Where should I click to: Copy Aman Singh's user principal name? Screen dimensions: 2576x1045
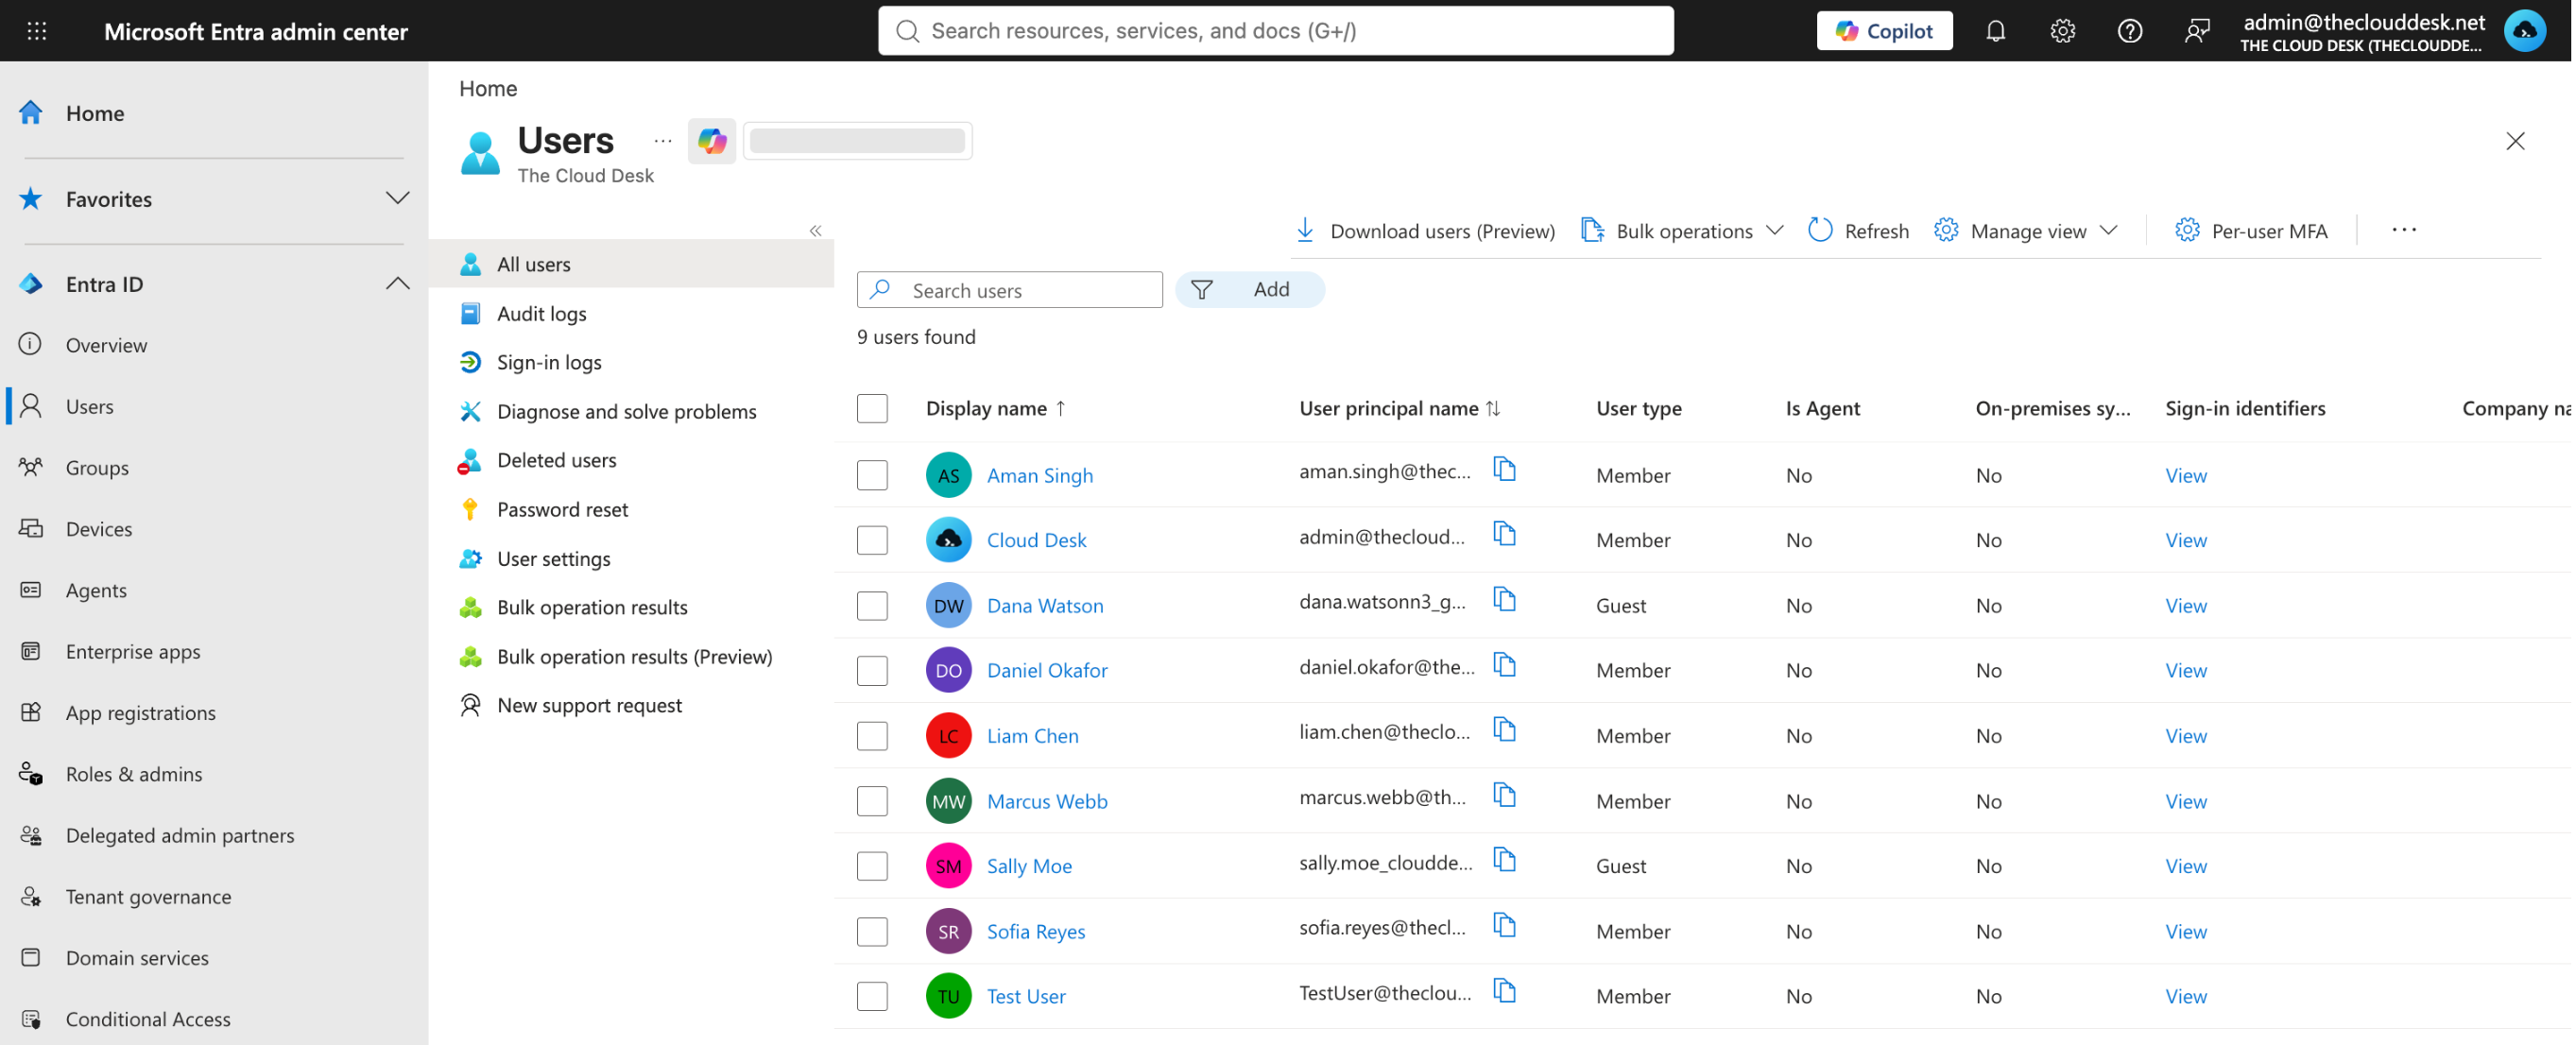pyautogui.click(x=1504, y=469)
